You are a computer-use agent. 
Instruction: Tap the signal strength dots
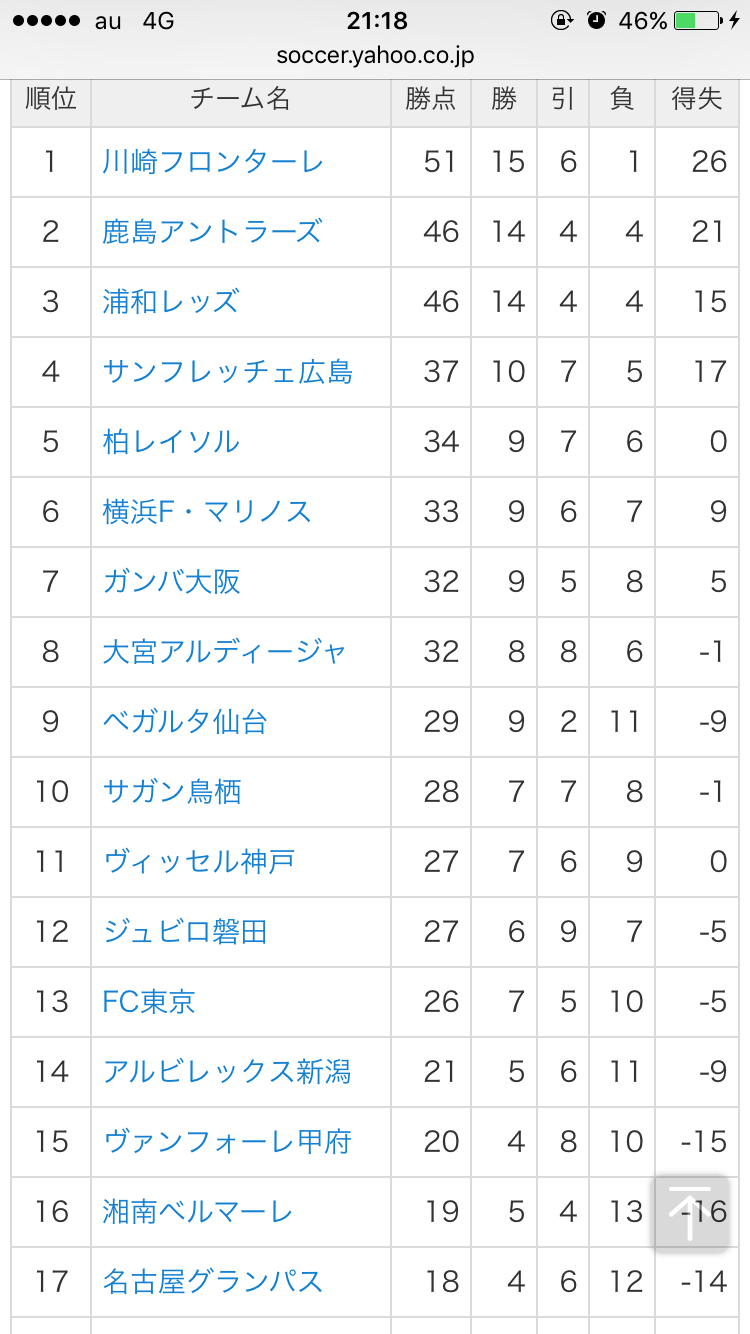click(44, 21)
